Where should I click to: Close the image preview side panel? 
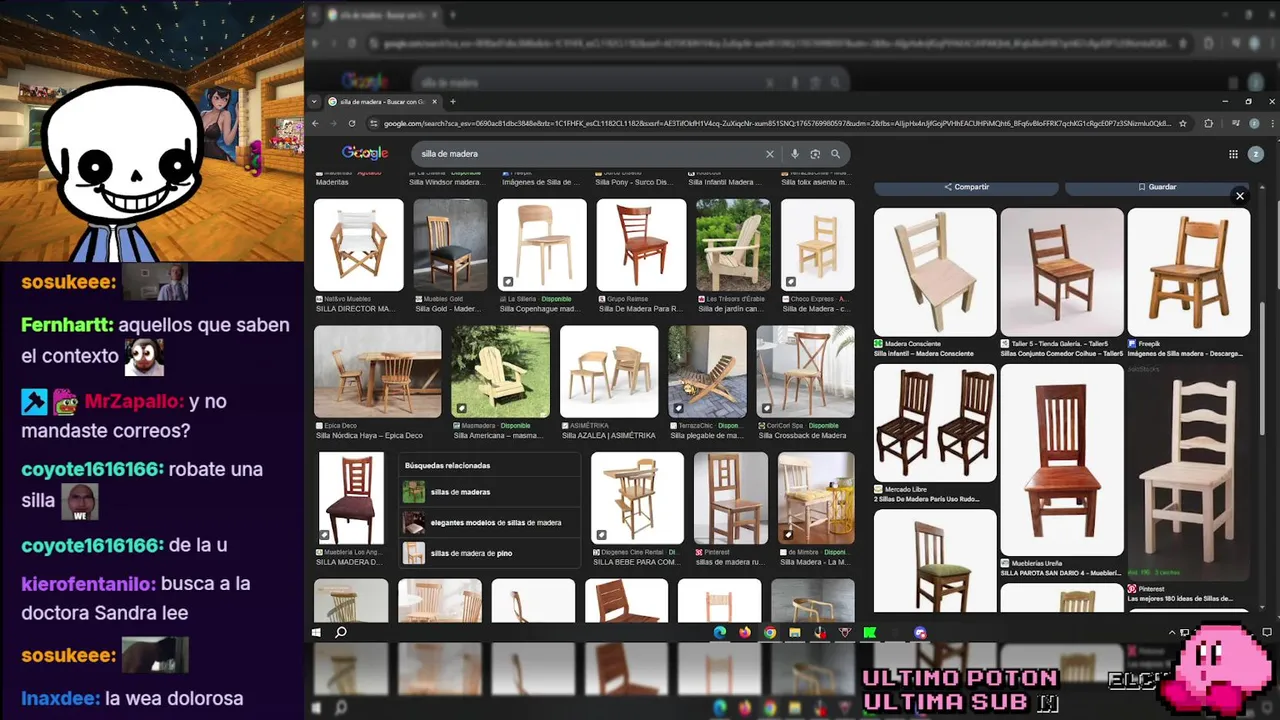[1240, 196]
